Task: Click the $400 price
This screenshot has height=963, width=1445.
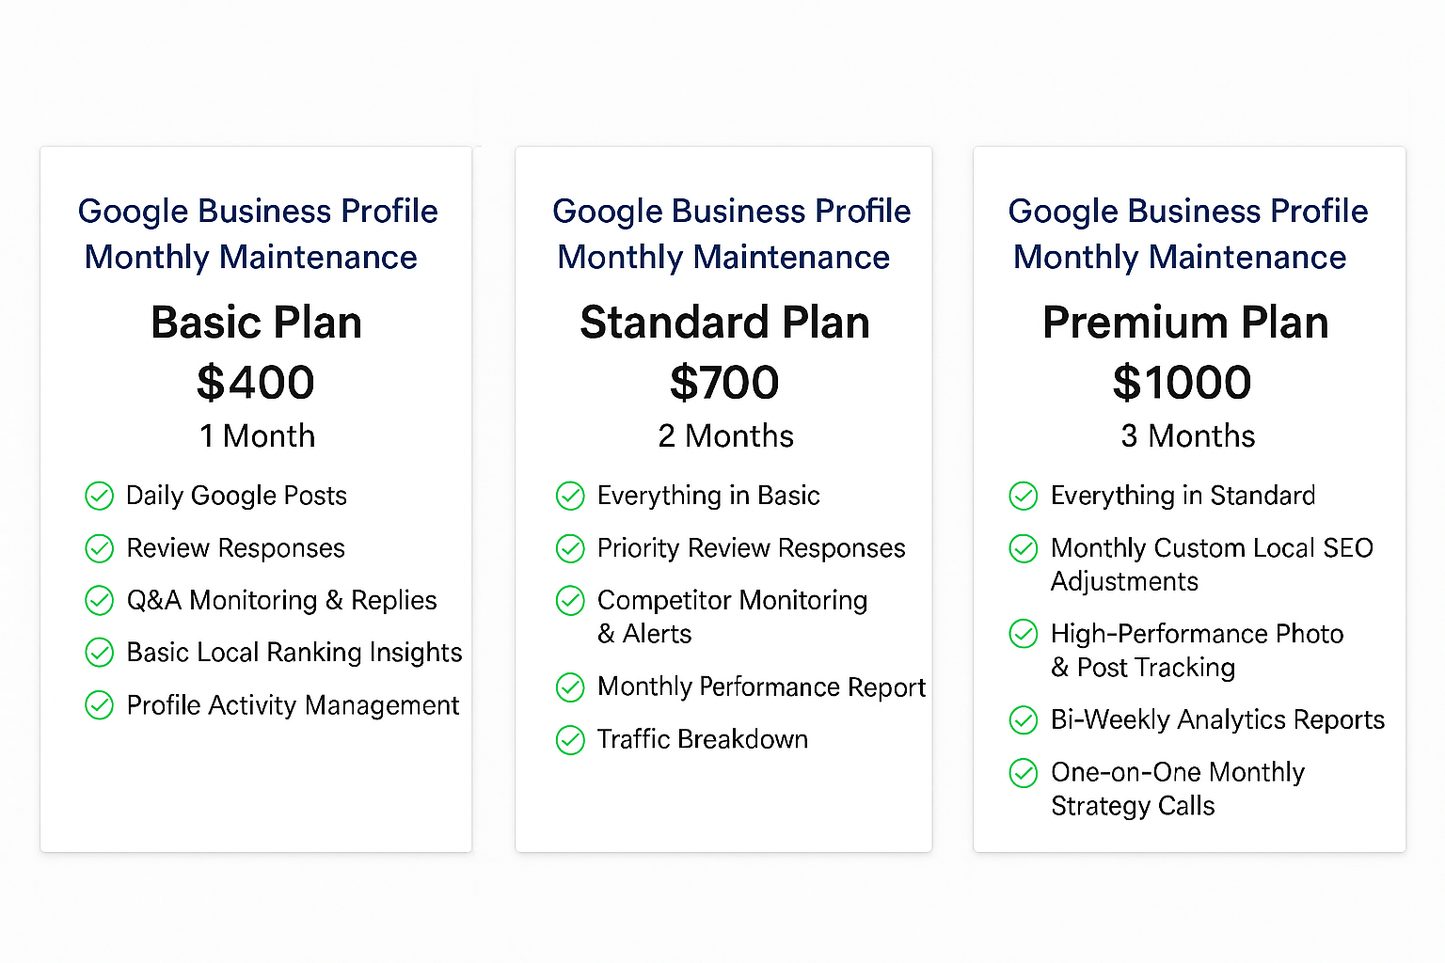Action: click(x=256, y=383)
